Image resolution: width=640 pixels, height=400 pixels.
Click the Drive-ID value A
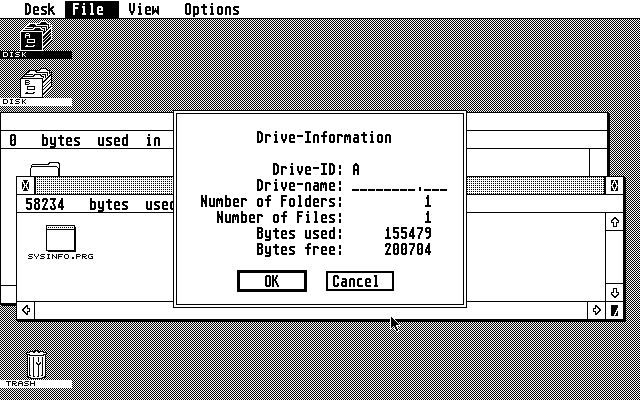[356, 169]
